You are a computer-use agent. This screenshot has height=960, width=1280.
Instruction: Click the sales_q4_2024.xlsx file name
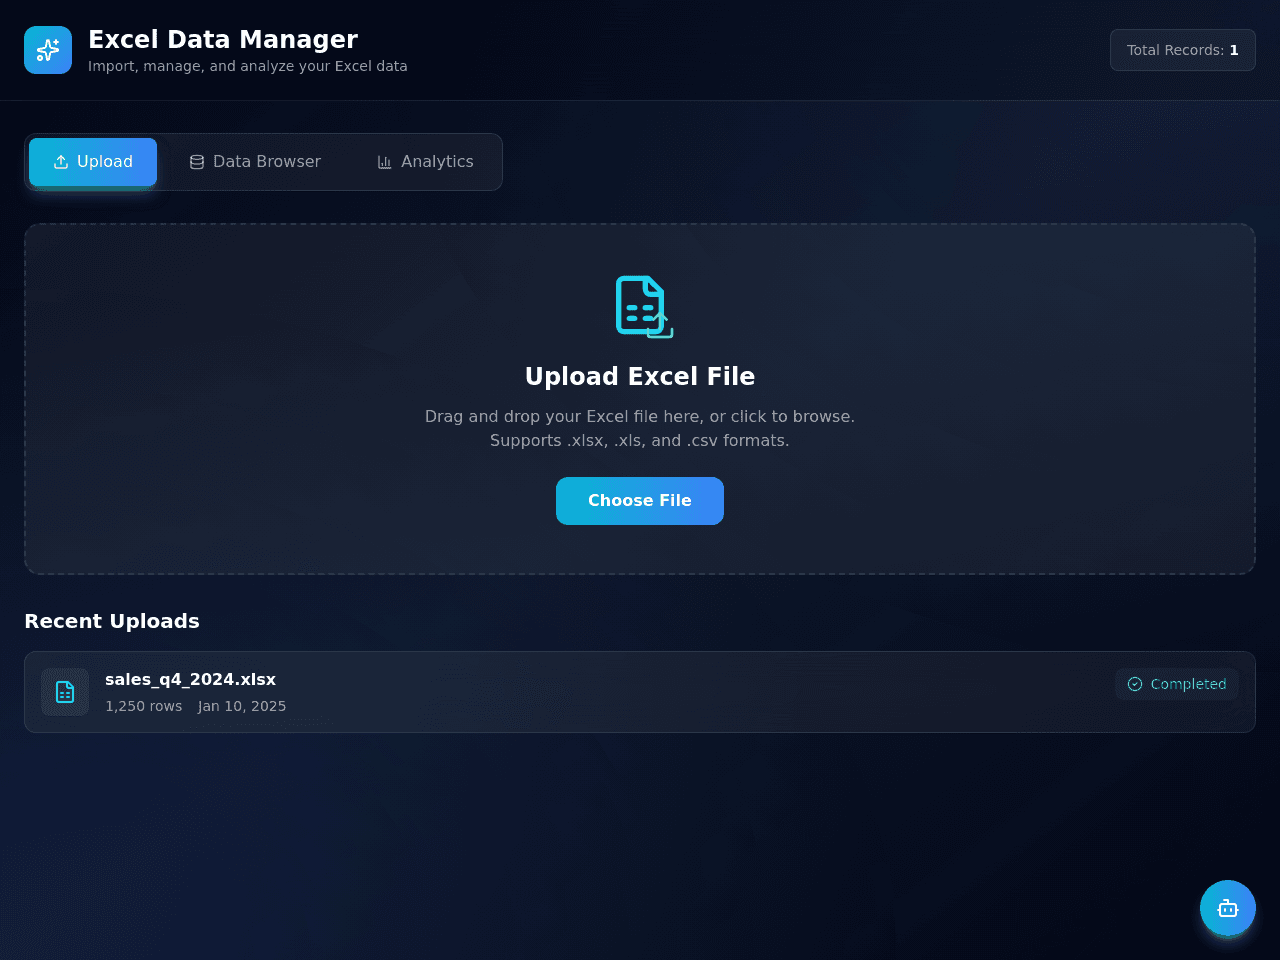coord(190,680)
